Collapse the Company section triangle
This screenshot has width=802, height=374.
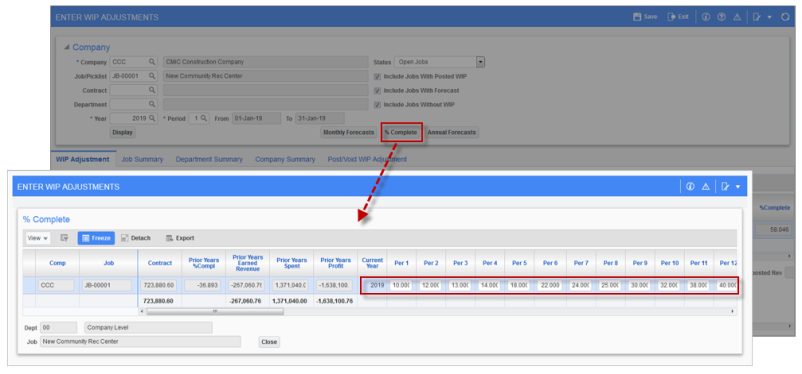(x=66, y=47)
